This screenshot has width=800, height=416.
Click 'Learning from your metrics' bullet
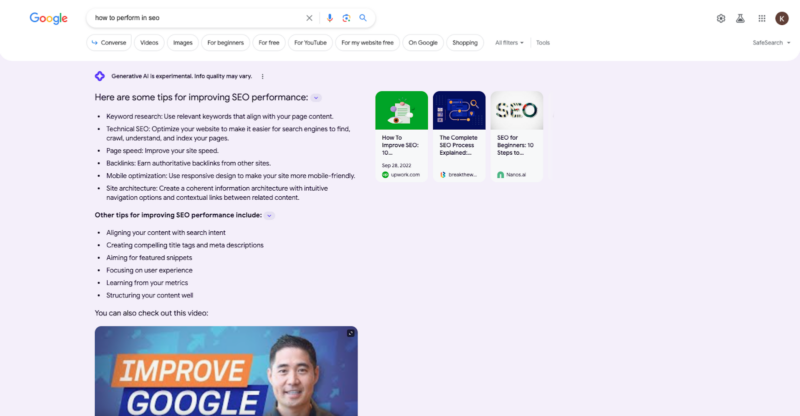tap(147, 283)
